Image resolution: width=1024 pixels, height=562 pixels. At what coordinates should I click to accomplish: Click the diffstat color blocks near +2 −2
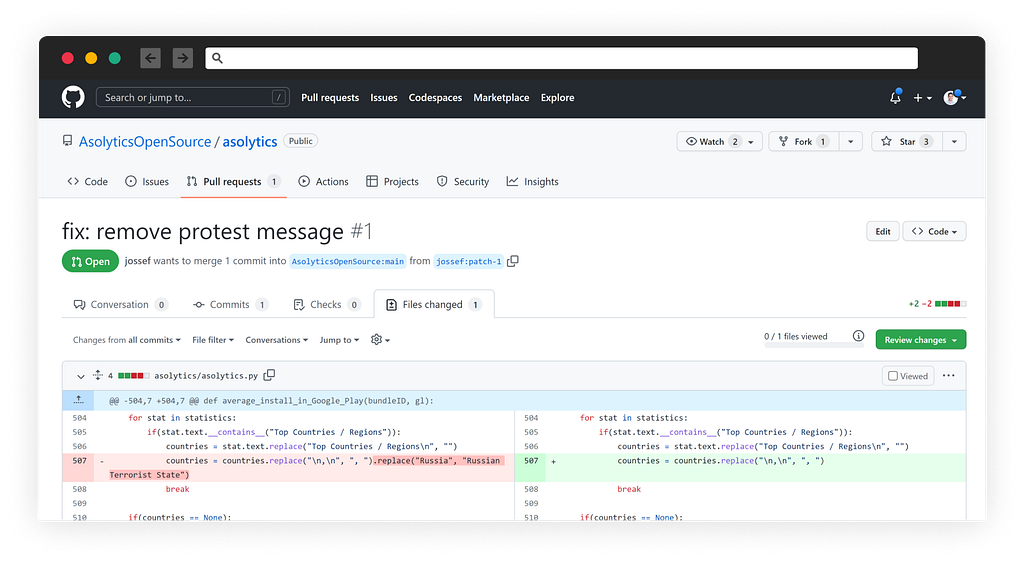tap(950, 304)
